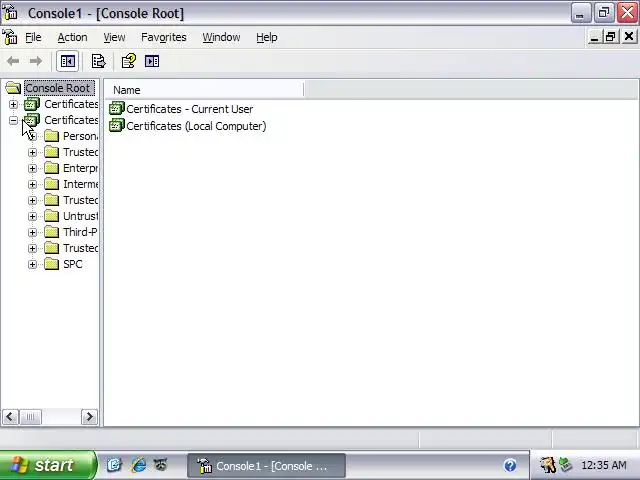Click the Trusted folder icon above Enterpr
This screenshot has width=640, height=480.
point(51,152)
